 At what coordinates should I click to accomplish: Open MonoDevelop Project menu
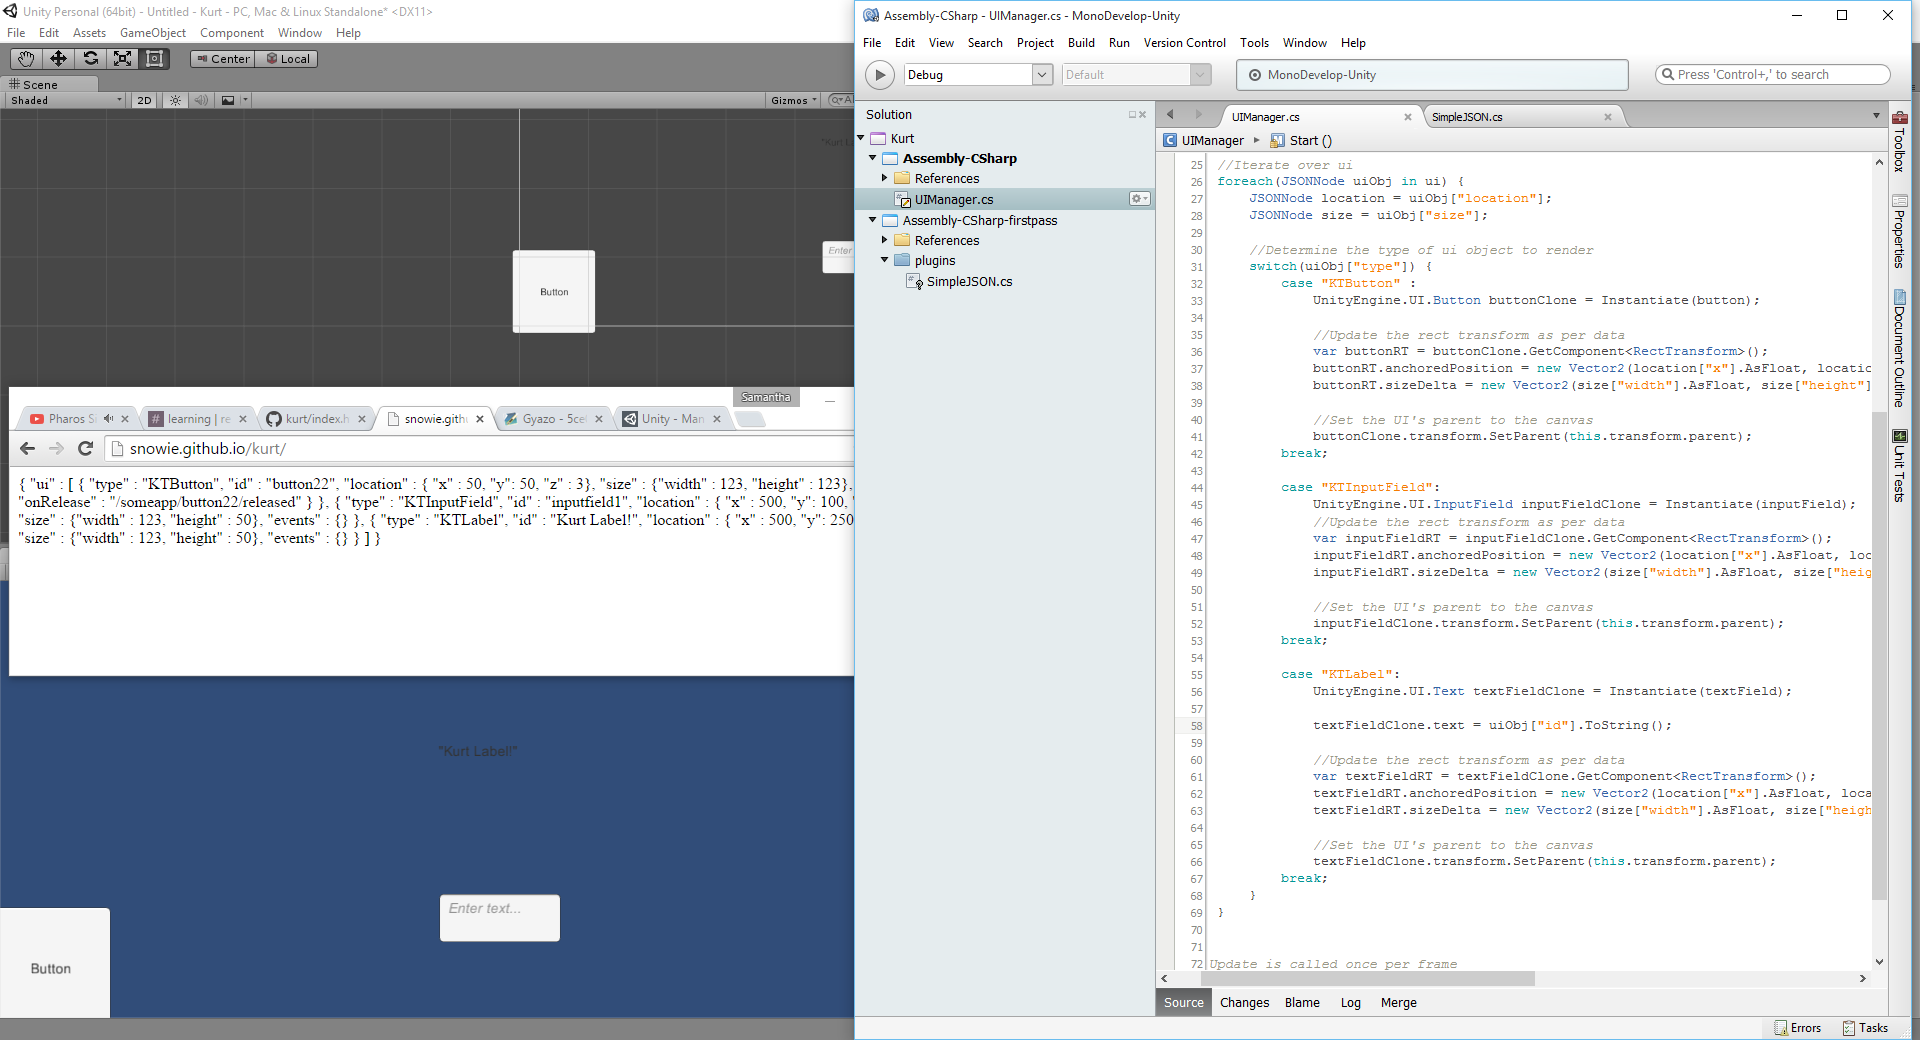[x=1035, y=43]
